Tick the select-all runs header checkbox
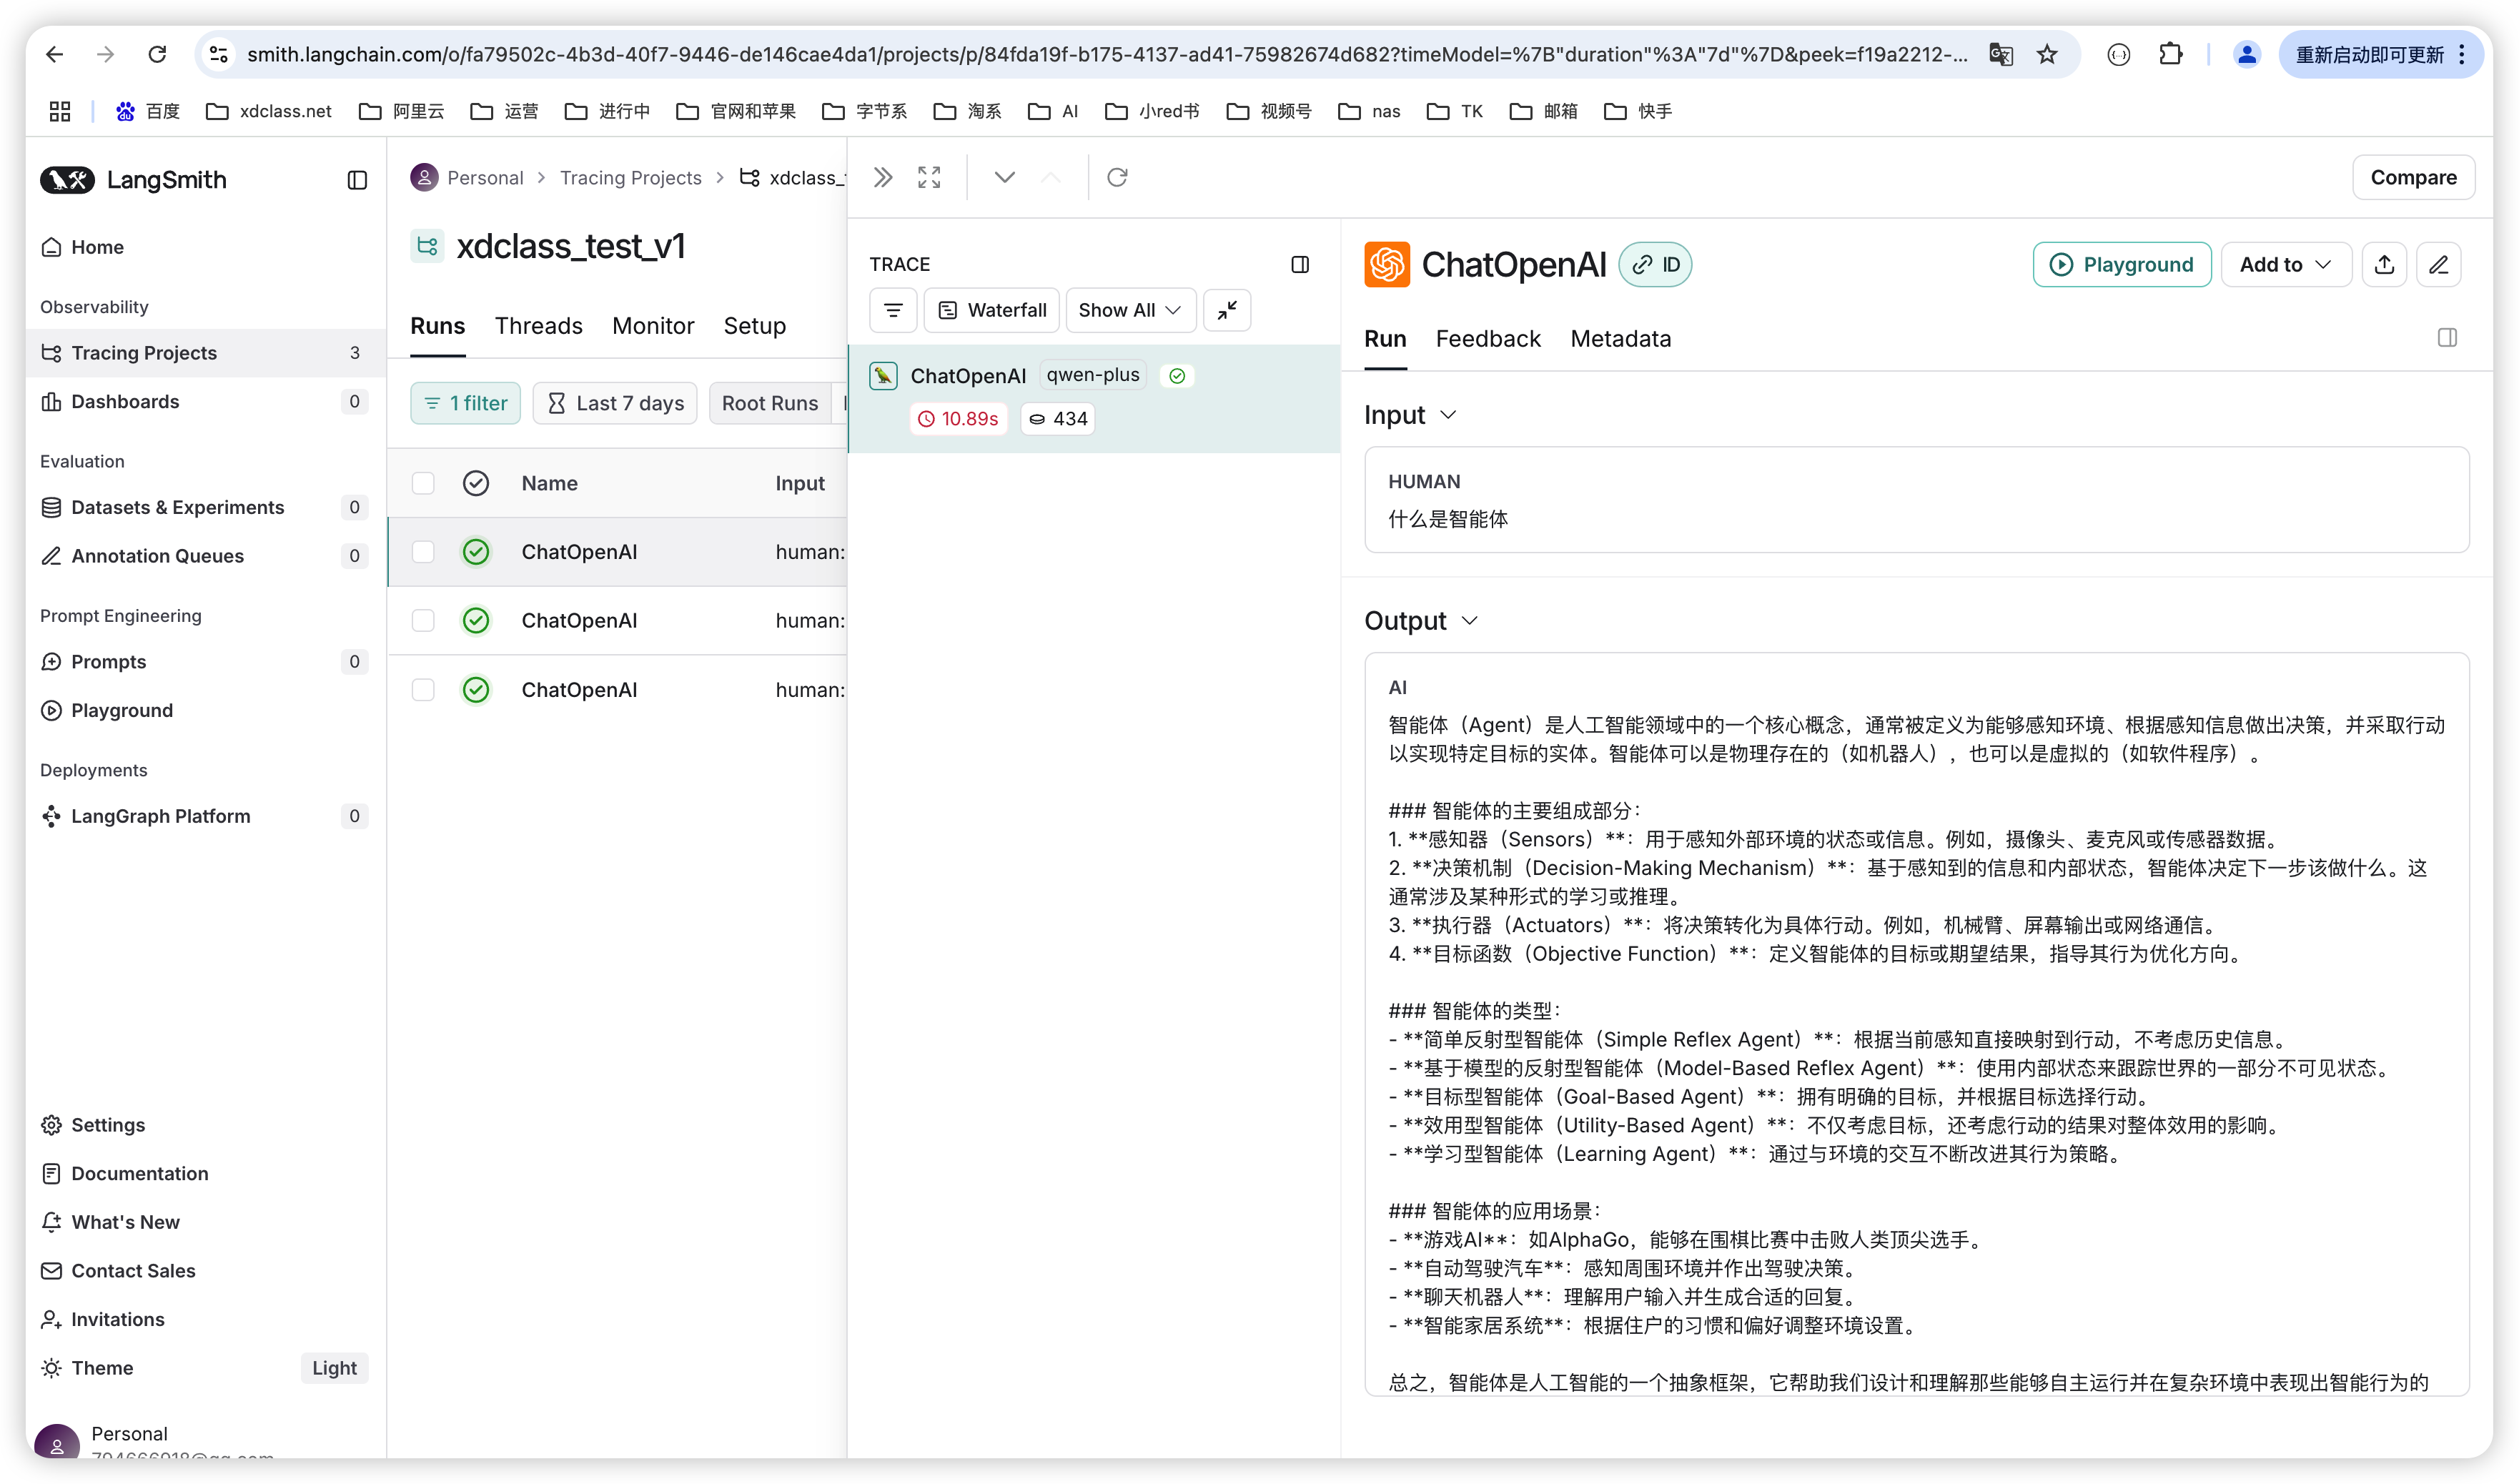 [423, 483]
